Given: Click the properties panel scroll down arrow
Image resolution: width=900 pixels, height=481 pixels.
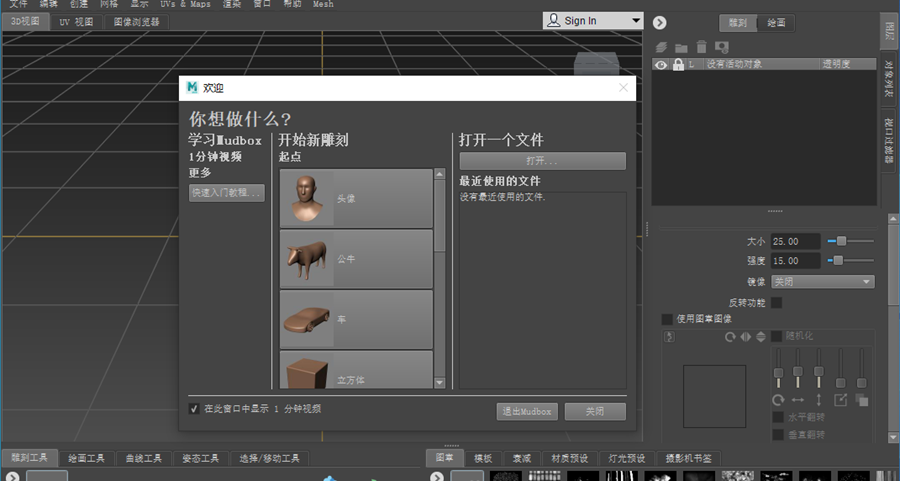Looking at the screenshot, I should point(893,437).
